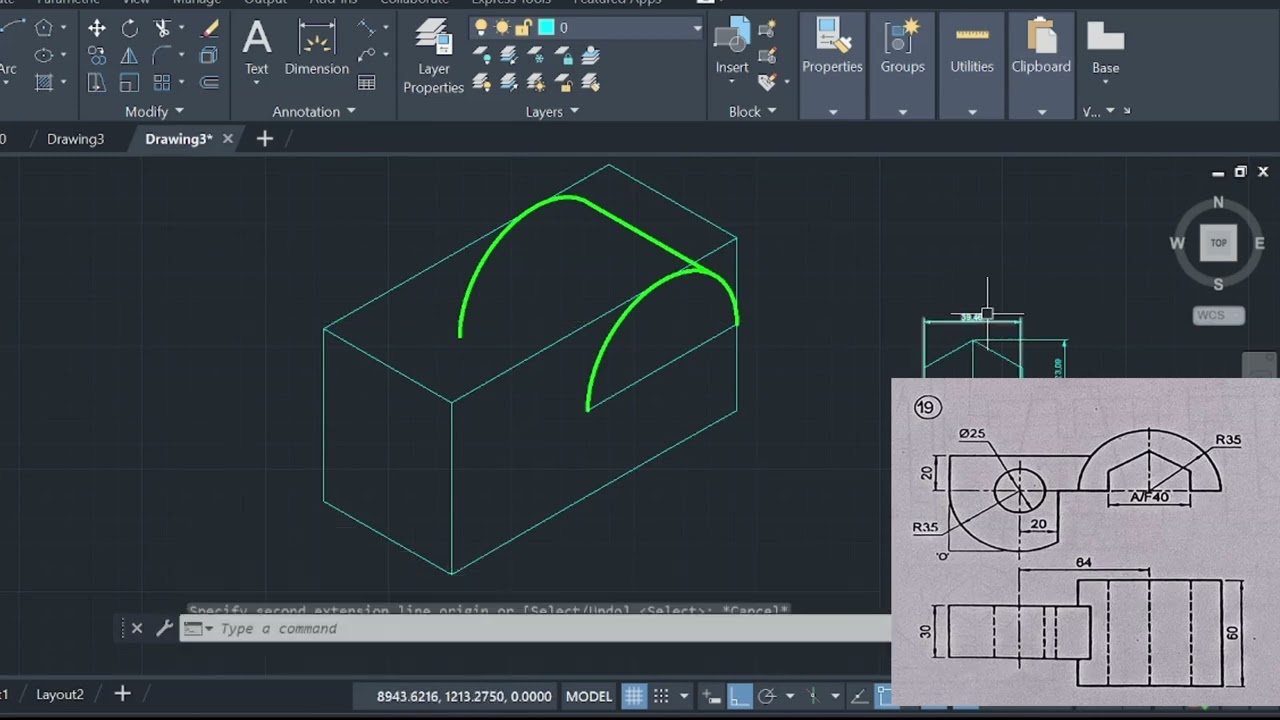Select the Mirror tool
1280x720 pixels.
pyautogui.click(x=129, y=55)
